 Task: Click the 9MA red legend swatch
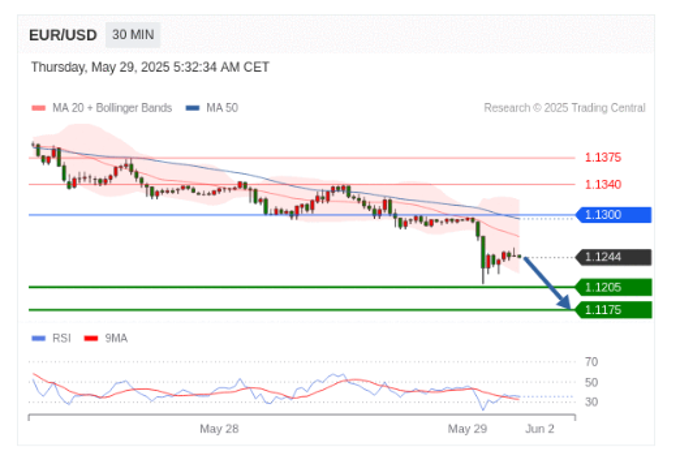(91, 338)
